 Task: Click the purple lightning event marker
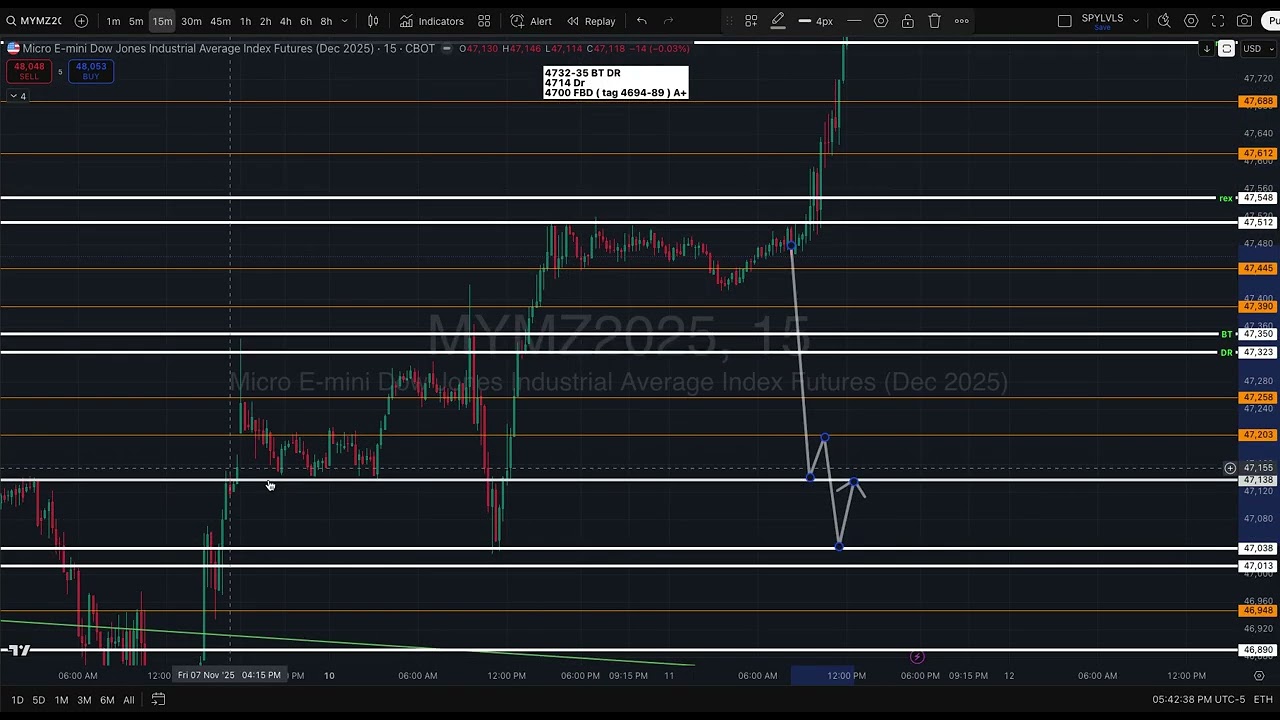coord(917,657)
